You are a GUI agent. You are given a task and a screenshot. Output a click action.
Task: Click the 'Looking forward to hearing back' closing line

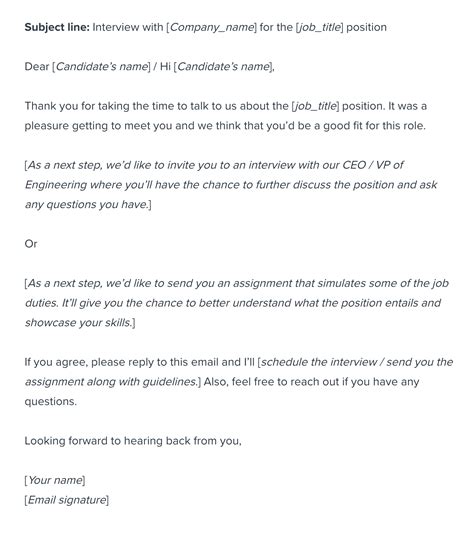click(x=133, y=441)
